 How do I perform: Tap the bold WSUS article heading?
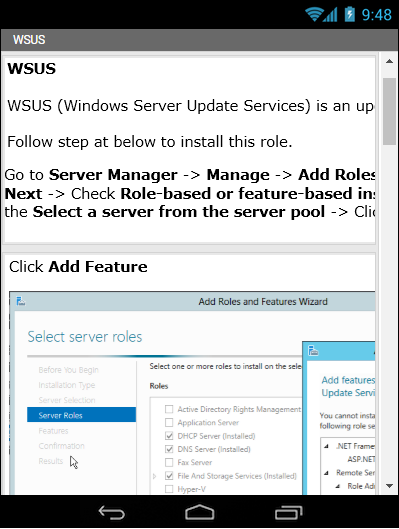click(x=32, y=69)
